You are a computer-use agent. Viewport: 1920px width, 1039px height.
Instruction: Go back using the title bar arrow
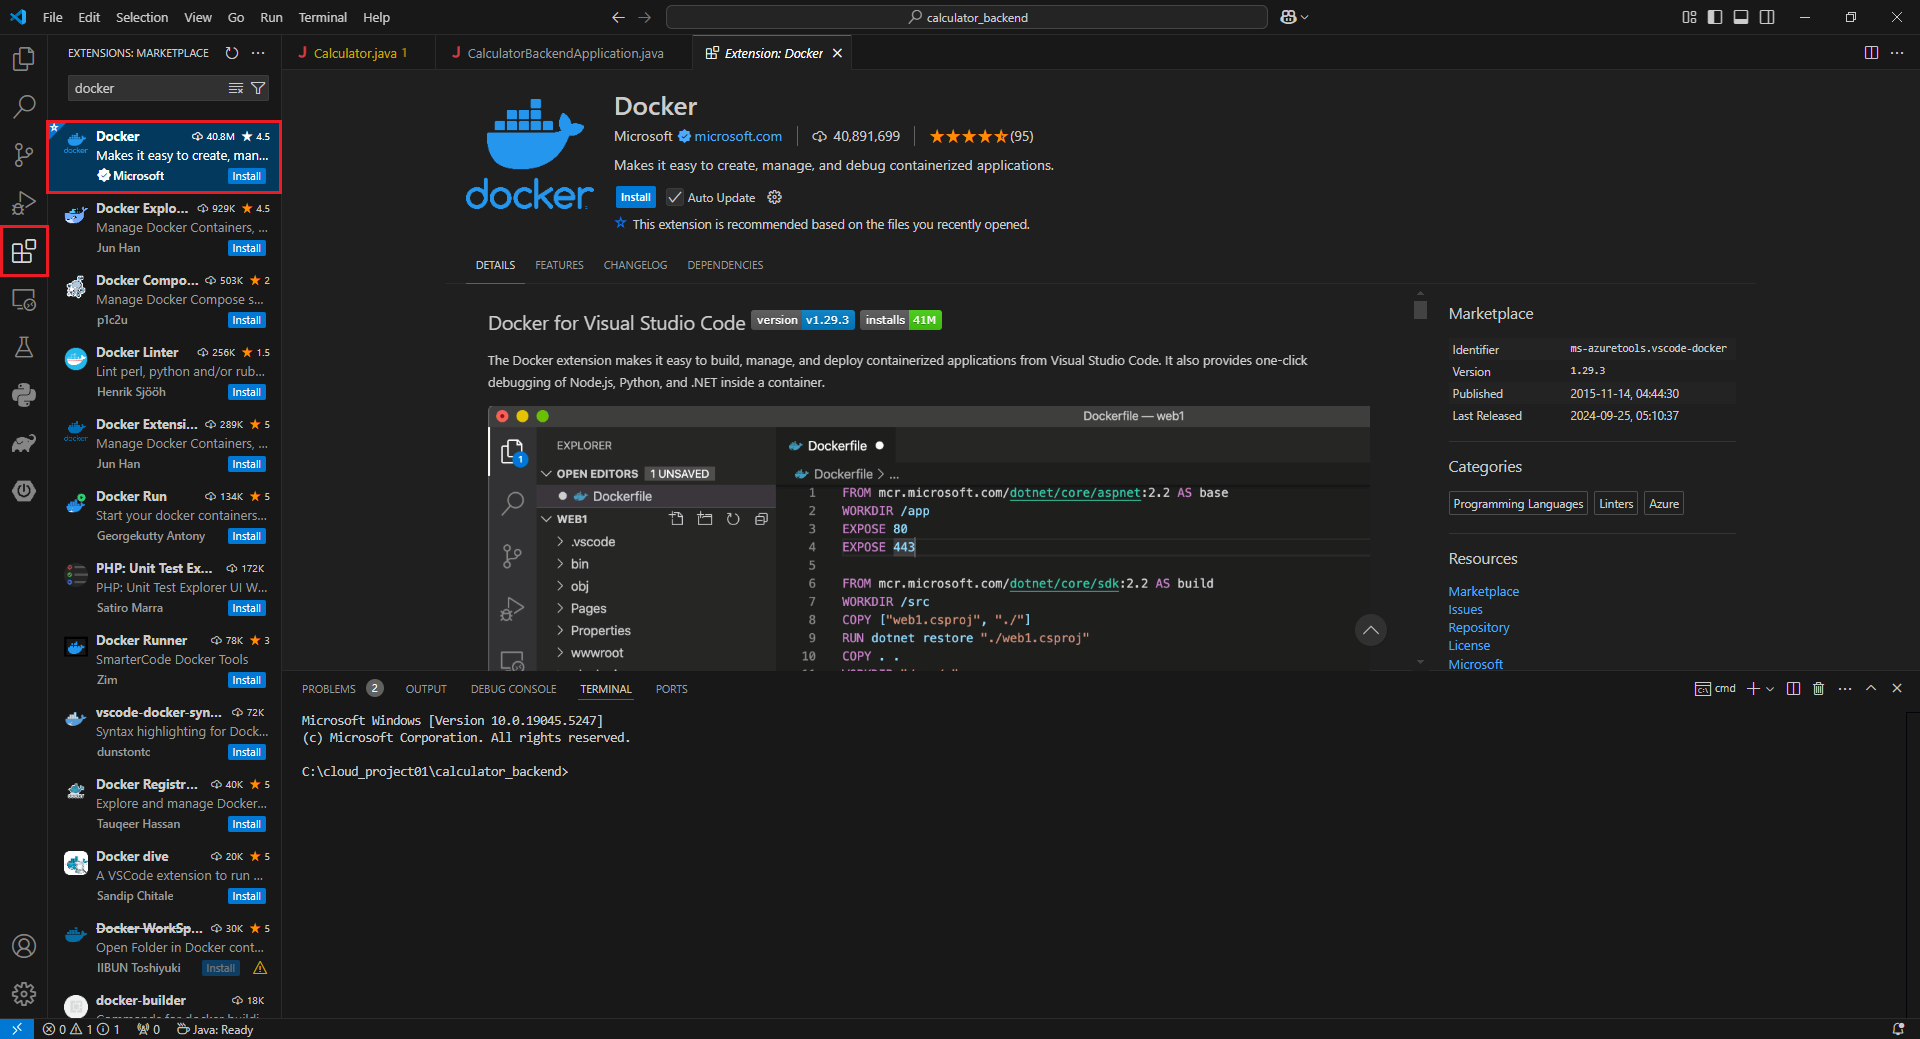(x=618, y=17)
